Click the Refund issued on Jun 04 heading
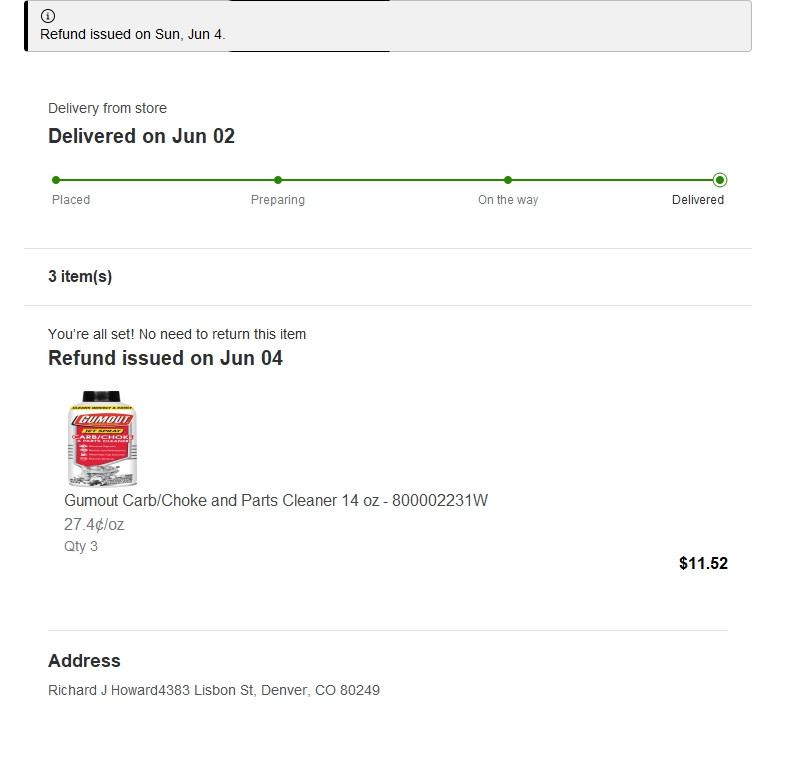The width and height of the screenshot is (800, 766). point(165,358)
